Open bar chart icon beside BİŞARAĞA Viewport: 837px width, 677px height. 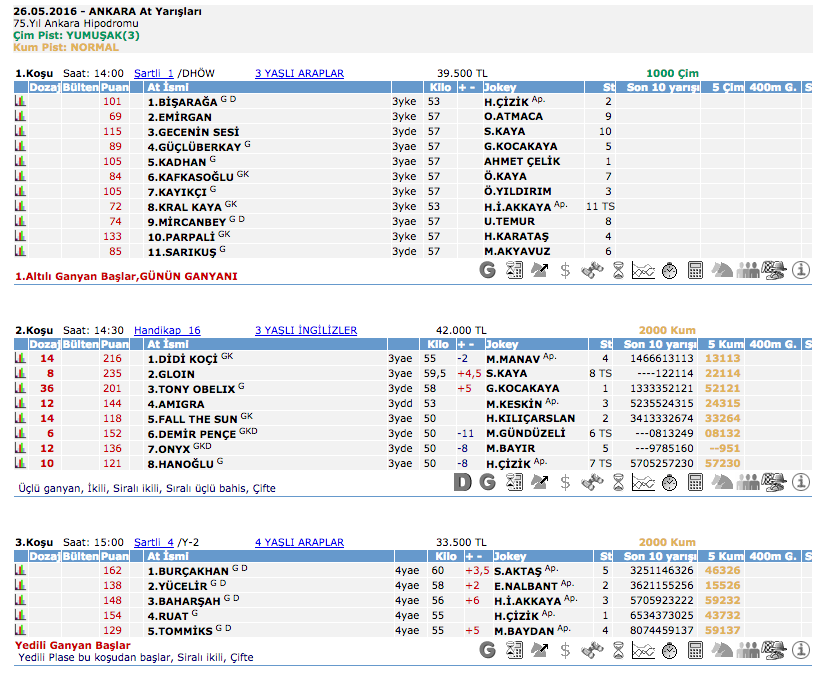(20, 101)
